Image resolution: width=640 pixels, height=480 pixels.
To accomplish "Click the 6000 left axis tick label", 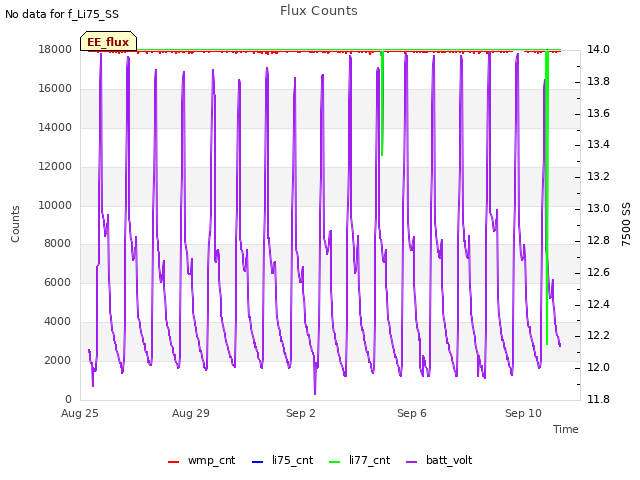I will pos(58,282).
